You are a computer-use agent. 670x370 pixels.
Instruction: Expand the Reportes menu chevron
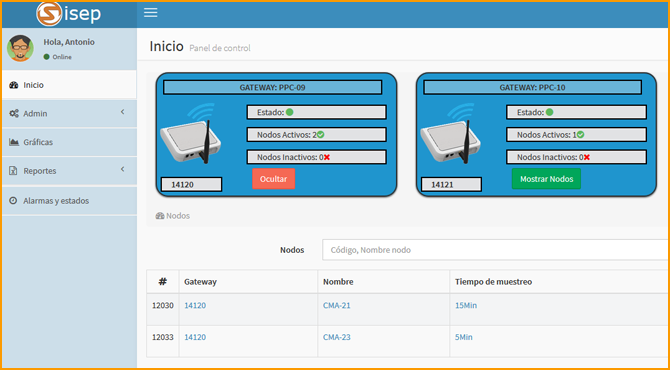123,169
